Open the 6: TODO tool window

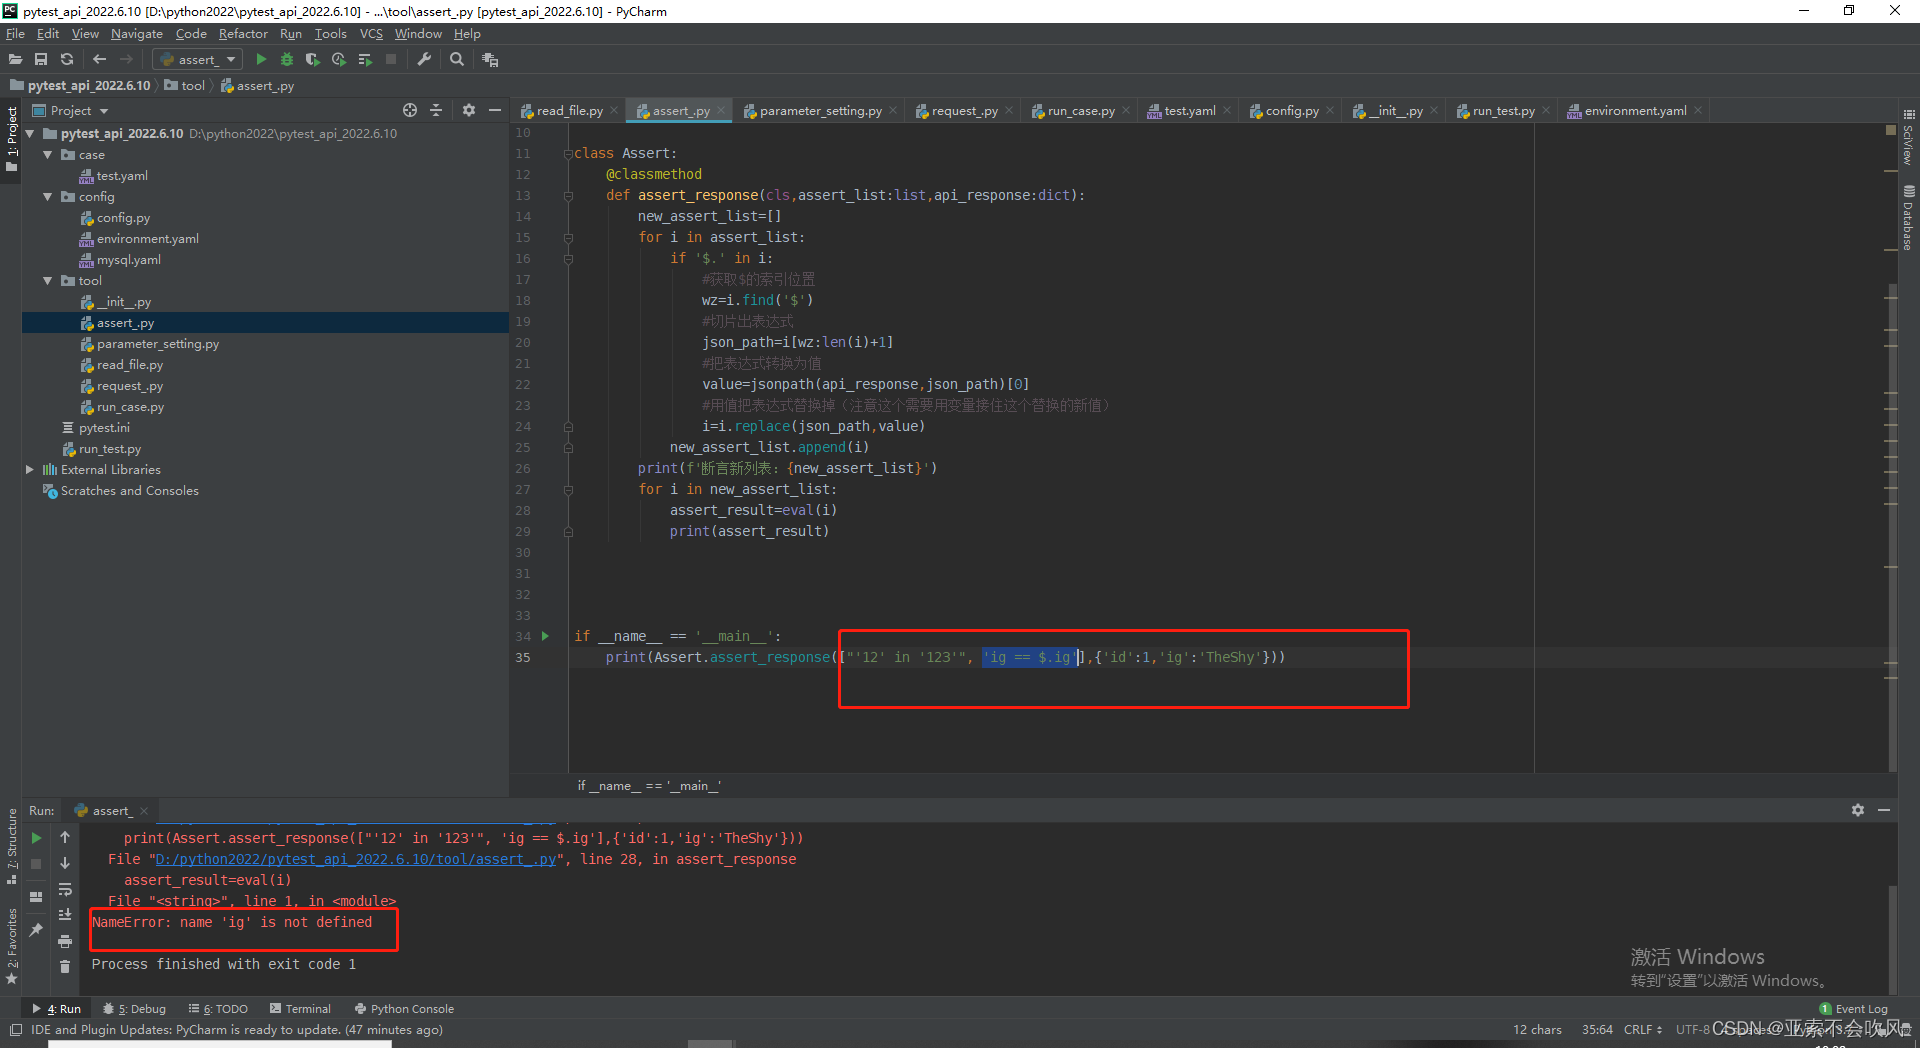218,1009
